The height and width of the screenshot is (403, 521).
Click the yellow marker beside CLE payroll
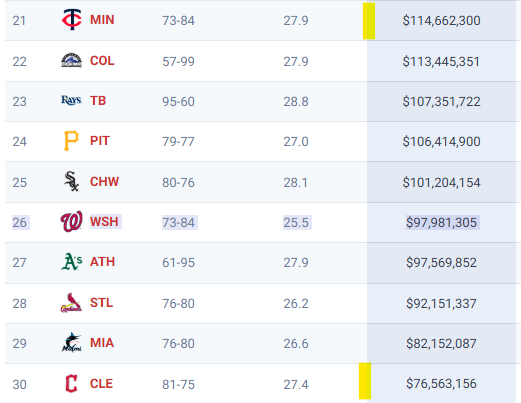[x=365, y=381]
